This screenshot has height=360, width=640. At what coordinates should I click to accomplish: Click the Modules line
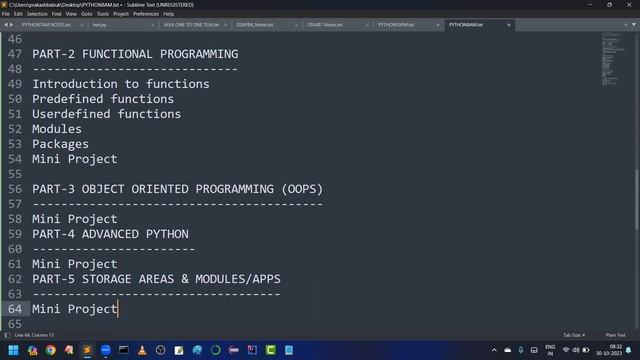tap(57, 129)
